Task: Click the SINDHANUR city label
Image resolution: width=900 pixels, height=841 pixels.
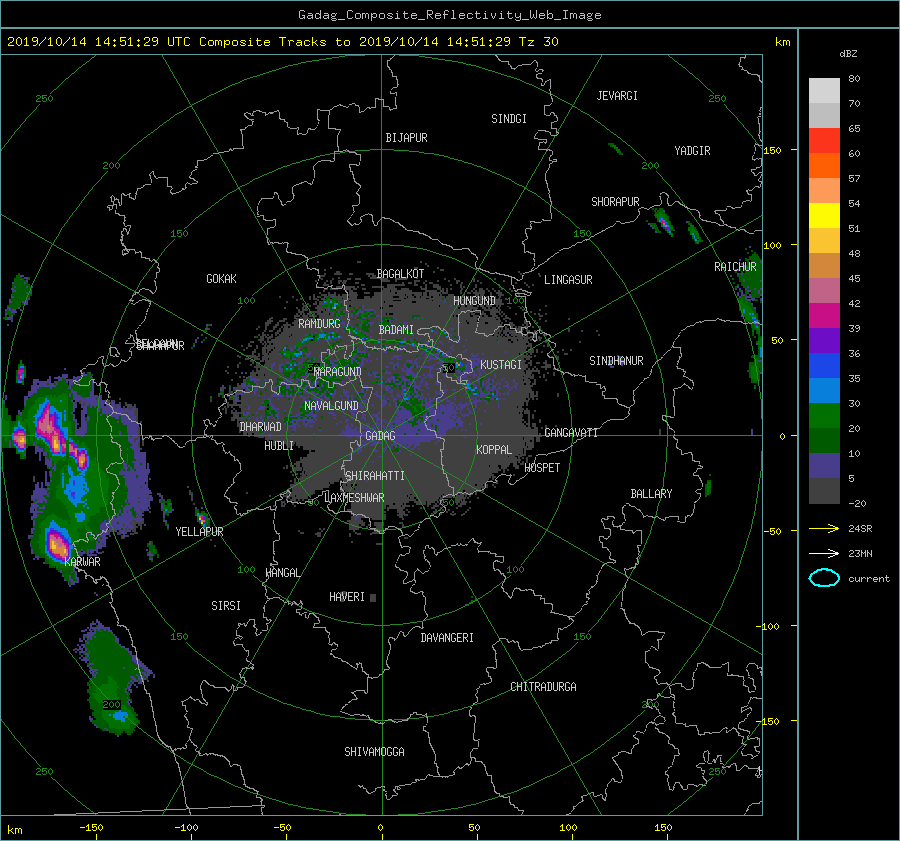Action: point(616,361)
